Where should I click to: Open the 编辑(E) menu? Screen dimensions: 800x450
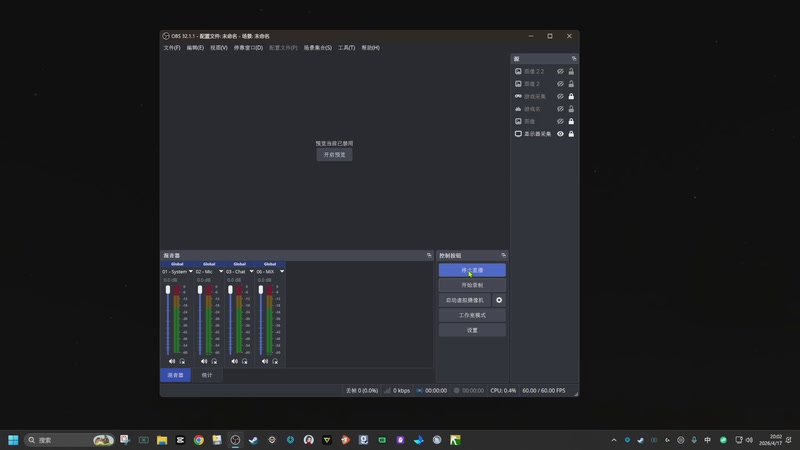point(195,47)
